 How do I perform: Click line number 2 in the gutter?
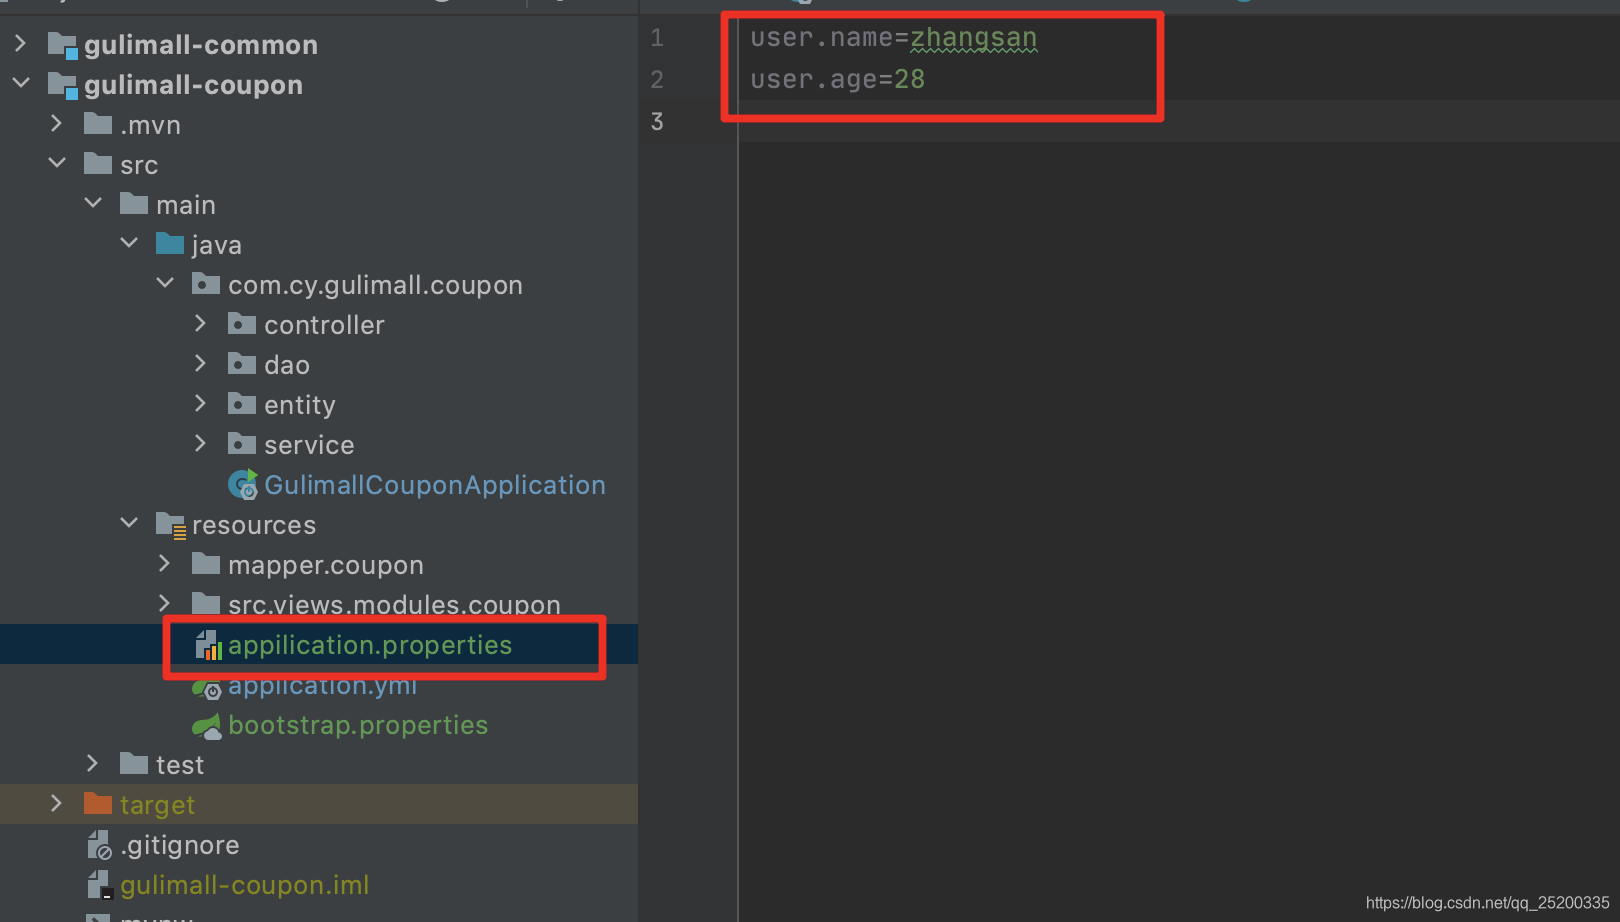pos(657,80)
